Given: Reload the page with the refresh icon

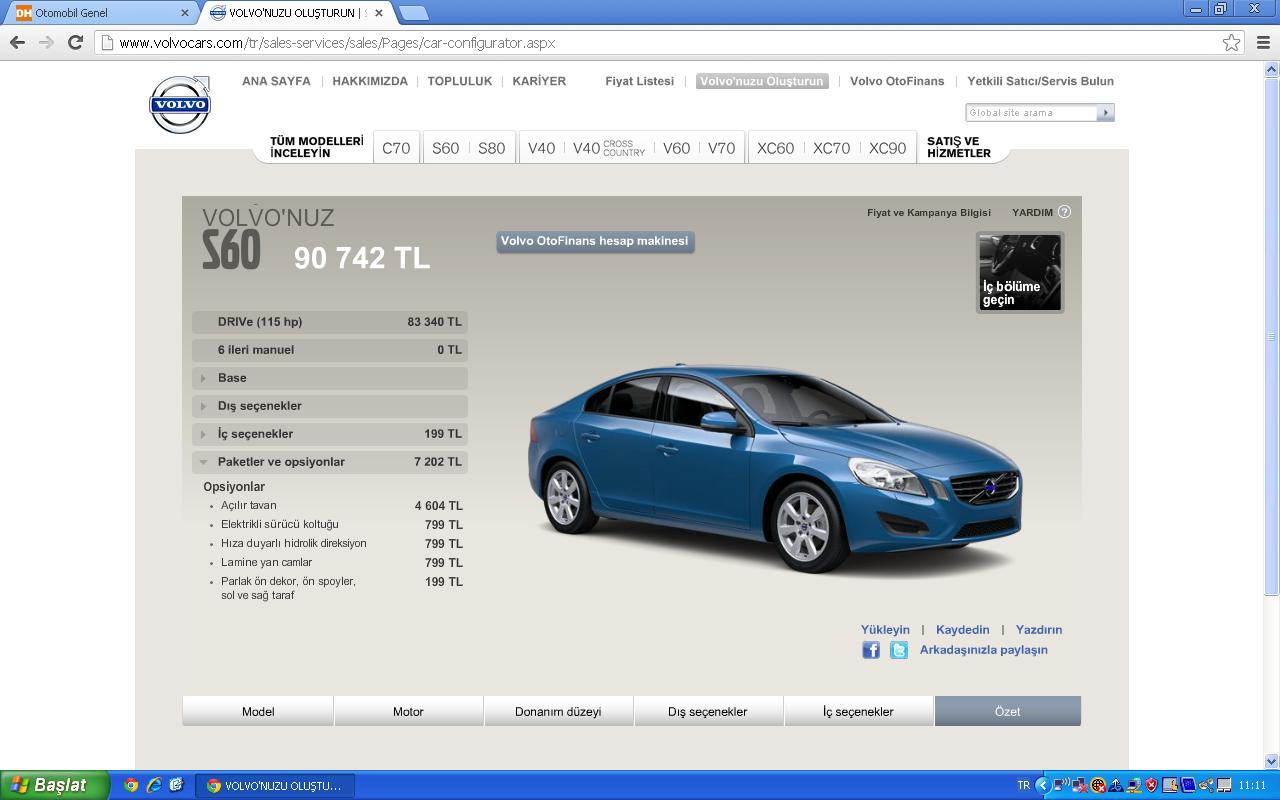Looking at the screenshot, I should point(75,42).
